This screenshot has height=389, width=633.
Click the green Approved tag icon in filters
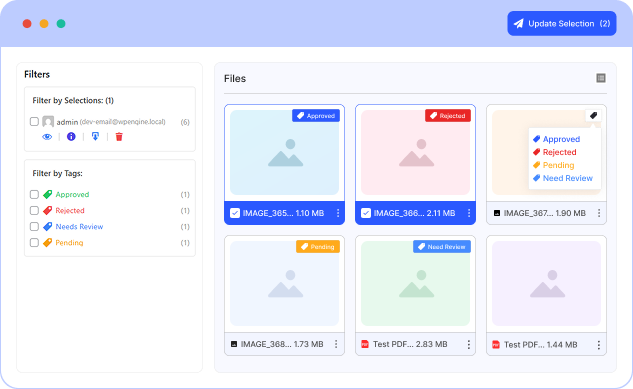click(x=48, y=194)
